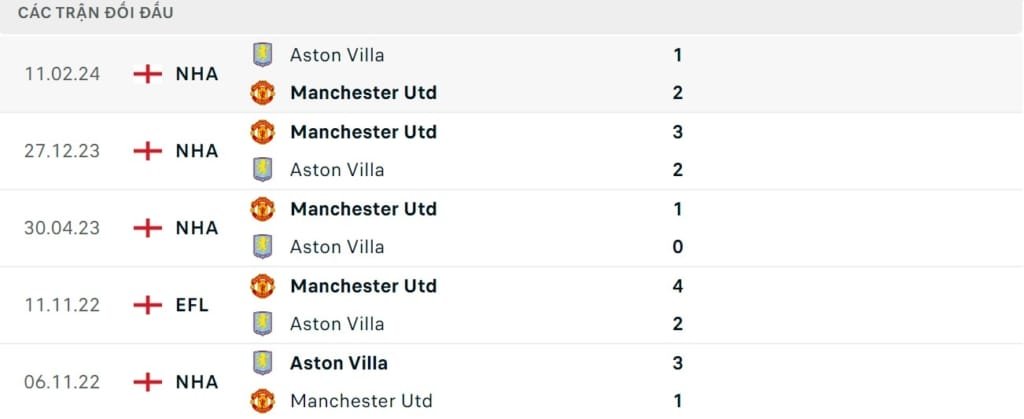Click Aston Villa crest in 27.12.23 match
This screenshot has height=419, width=1024.
(262, 170)
